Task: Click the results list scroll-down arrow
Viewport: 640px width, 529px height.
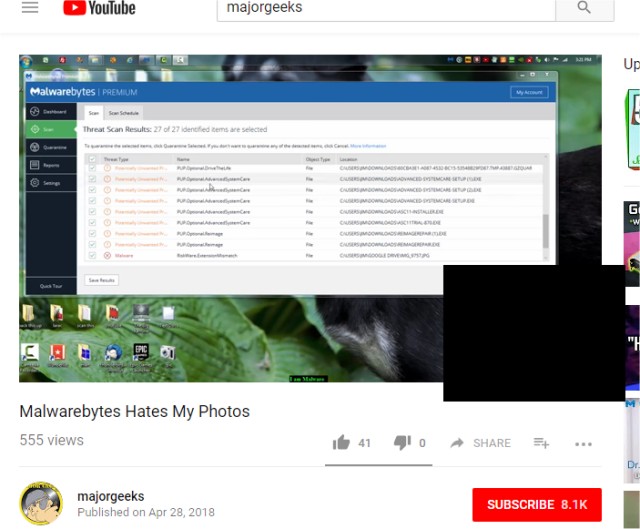Action: pyautogui.click(x=545, y=258)
